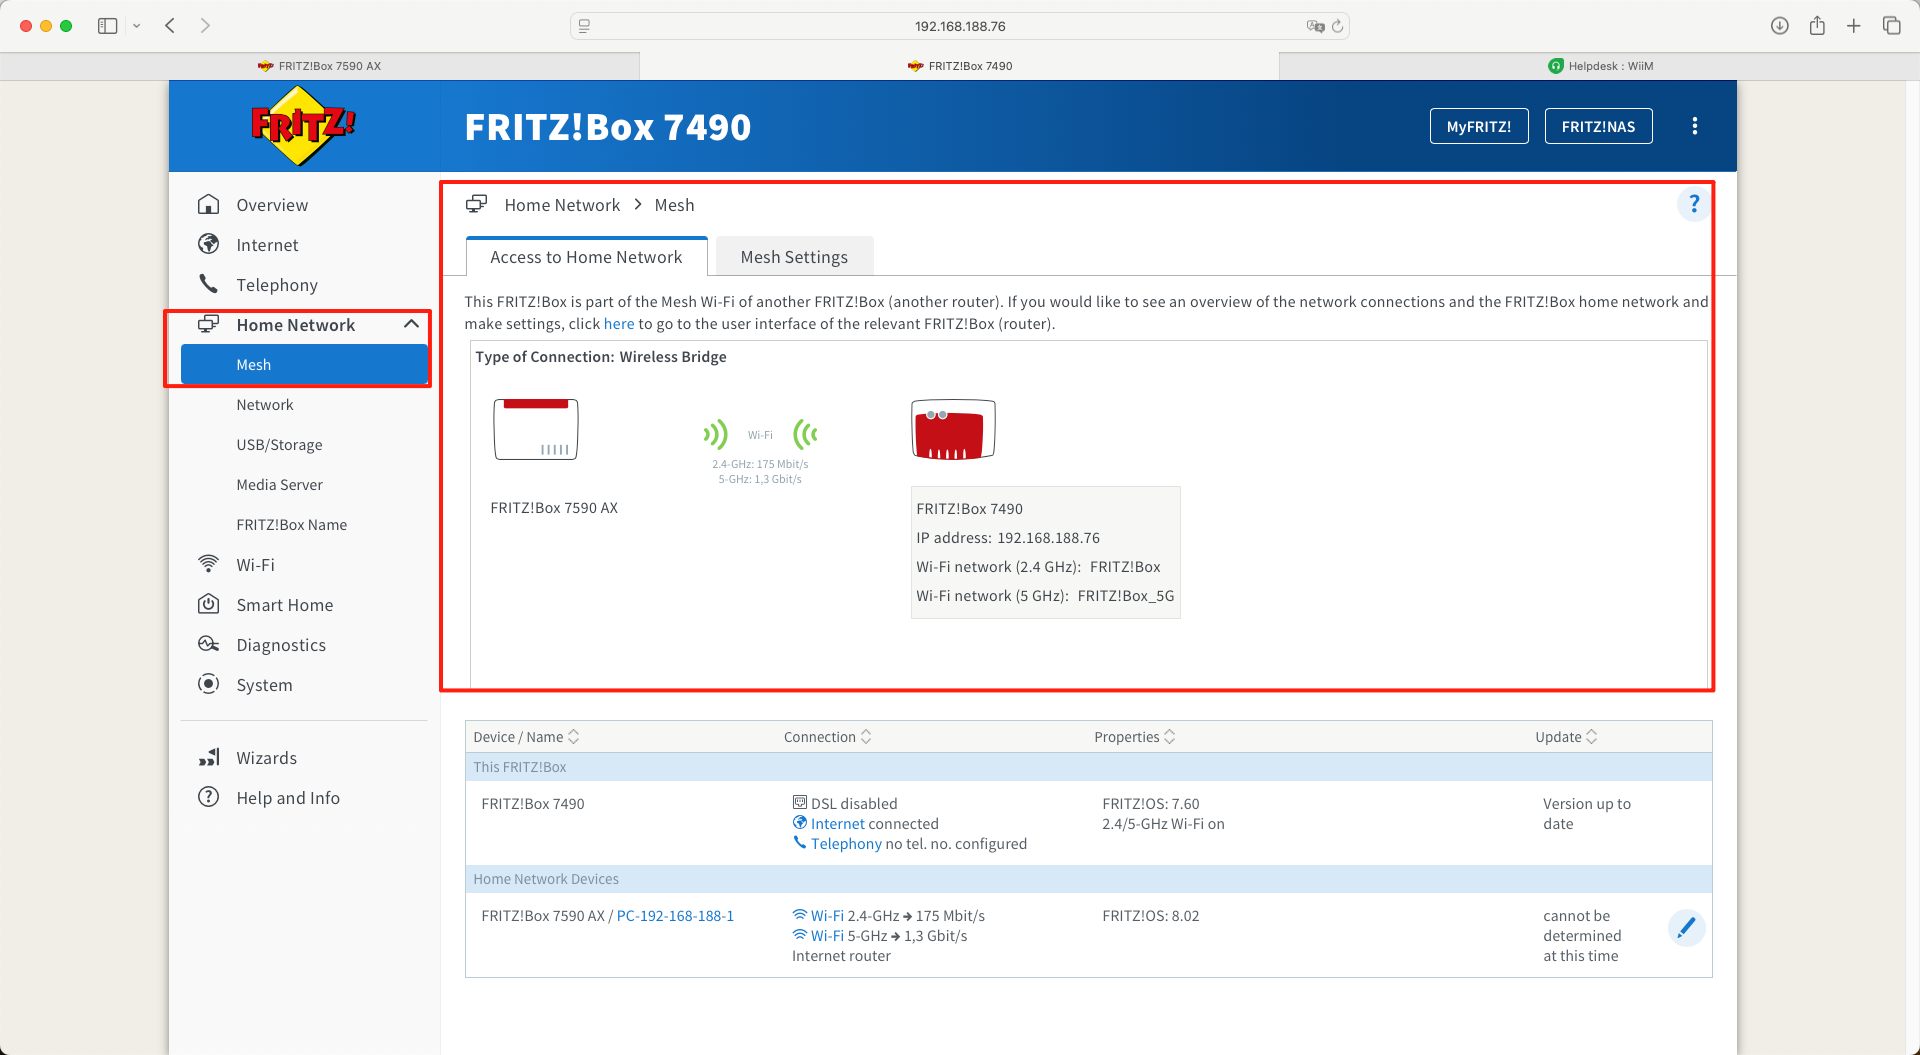1920x1055 pixels.
Task: Switch to Helpdesk : WiiM browser tab
Action: click(1600, 66)
